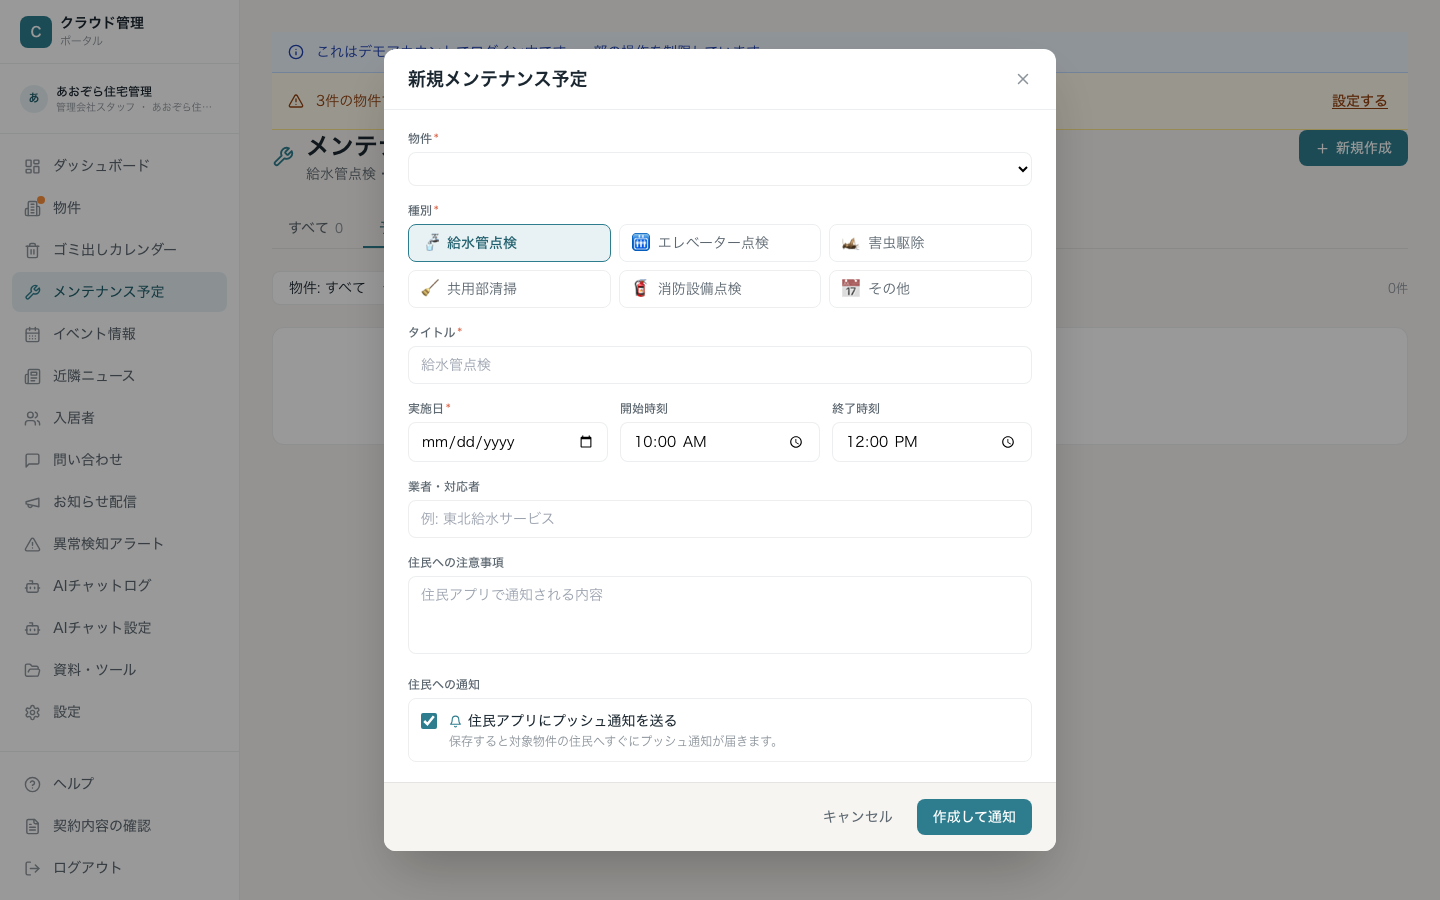Open AIチャット設定 in sidebar
The width and height of the screenshot is (1440, 900).
[119, 628]
